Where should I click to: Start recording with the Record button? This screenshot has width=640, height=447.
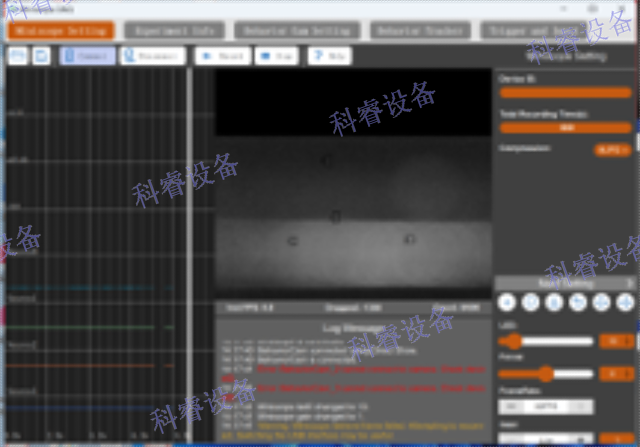point(221,56)
